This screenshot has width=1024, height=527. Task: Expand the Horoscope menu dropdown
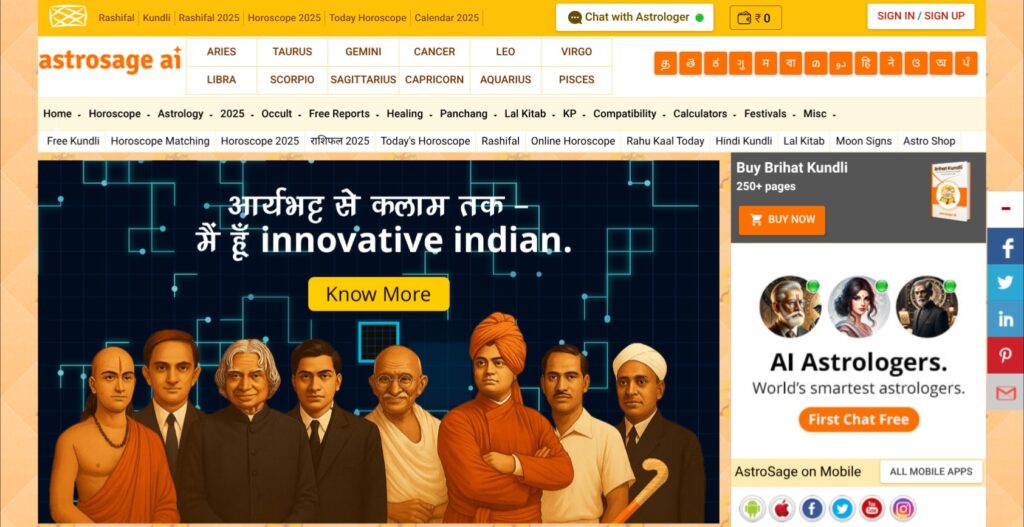[119, 114]
